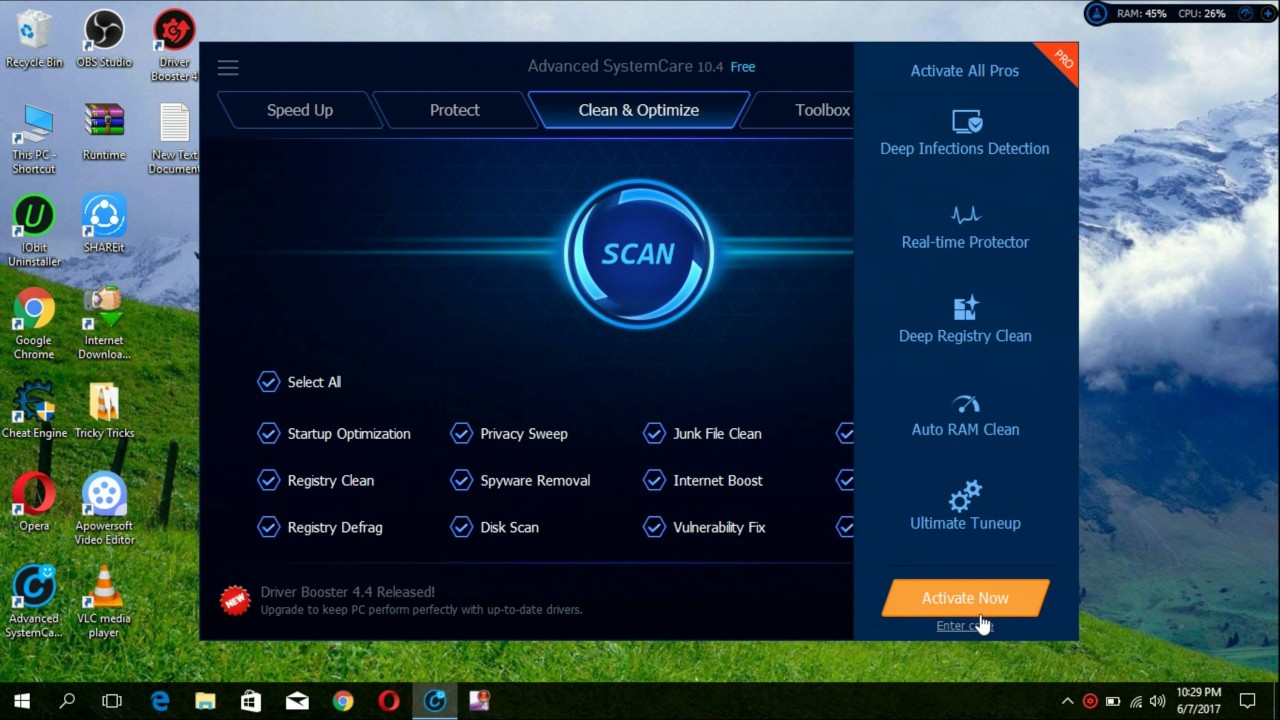The width and height of the screenshot is (1280, 720).
Task: Open File Explorer from taskbar
Action: point(205,701)
